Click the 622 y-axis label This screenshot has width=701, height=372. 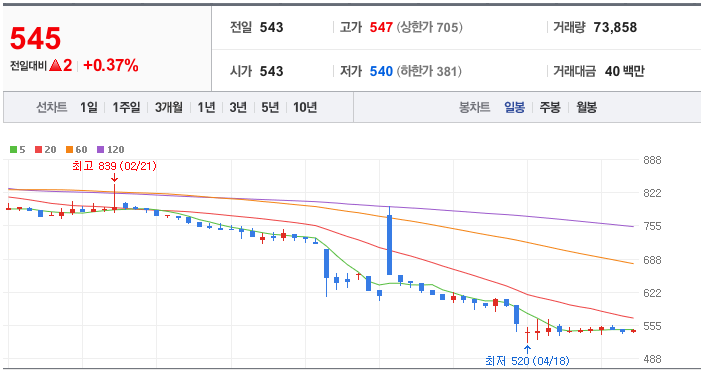click(652, 293)
